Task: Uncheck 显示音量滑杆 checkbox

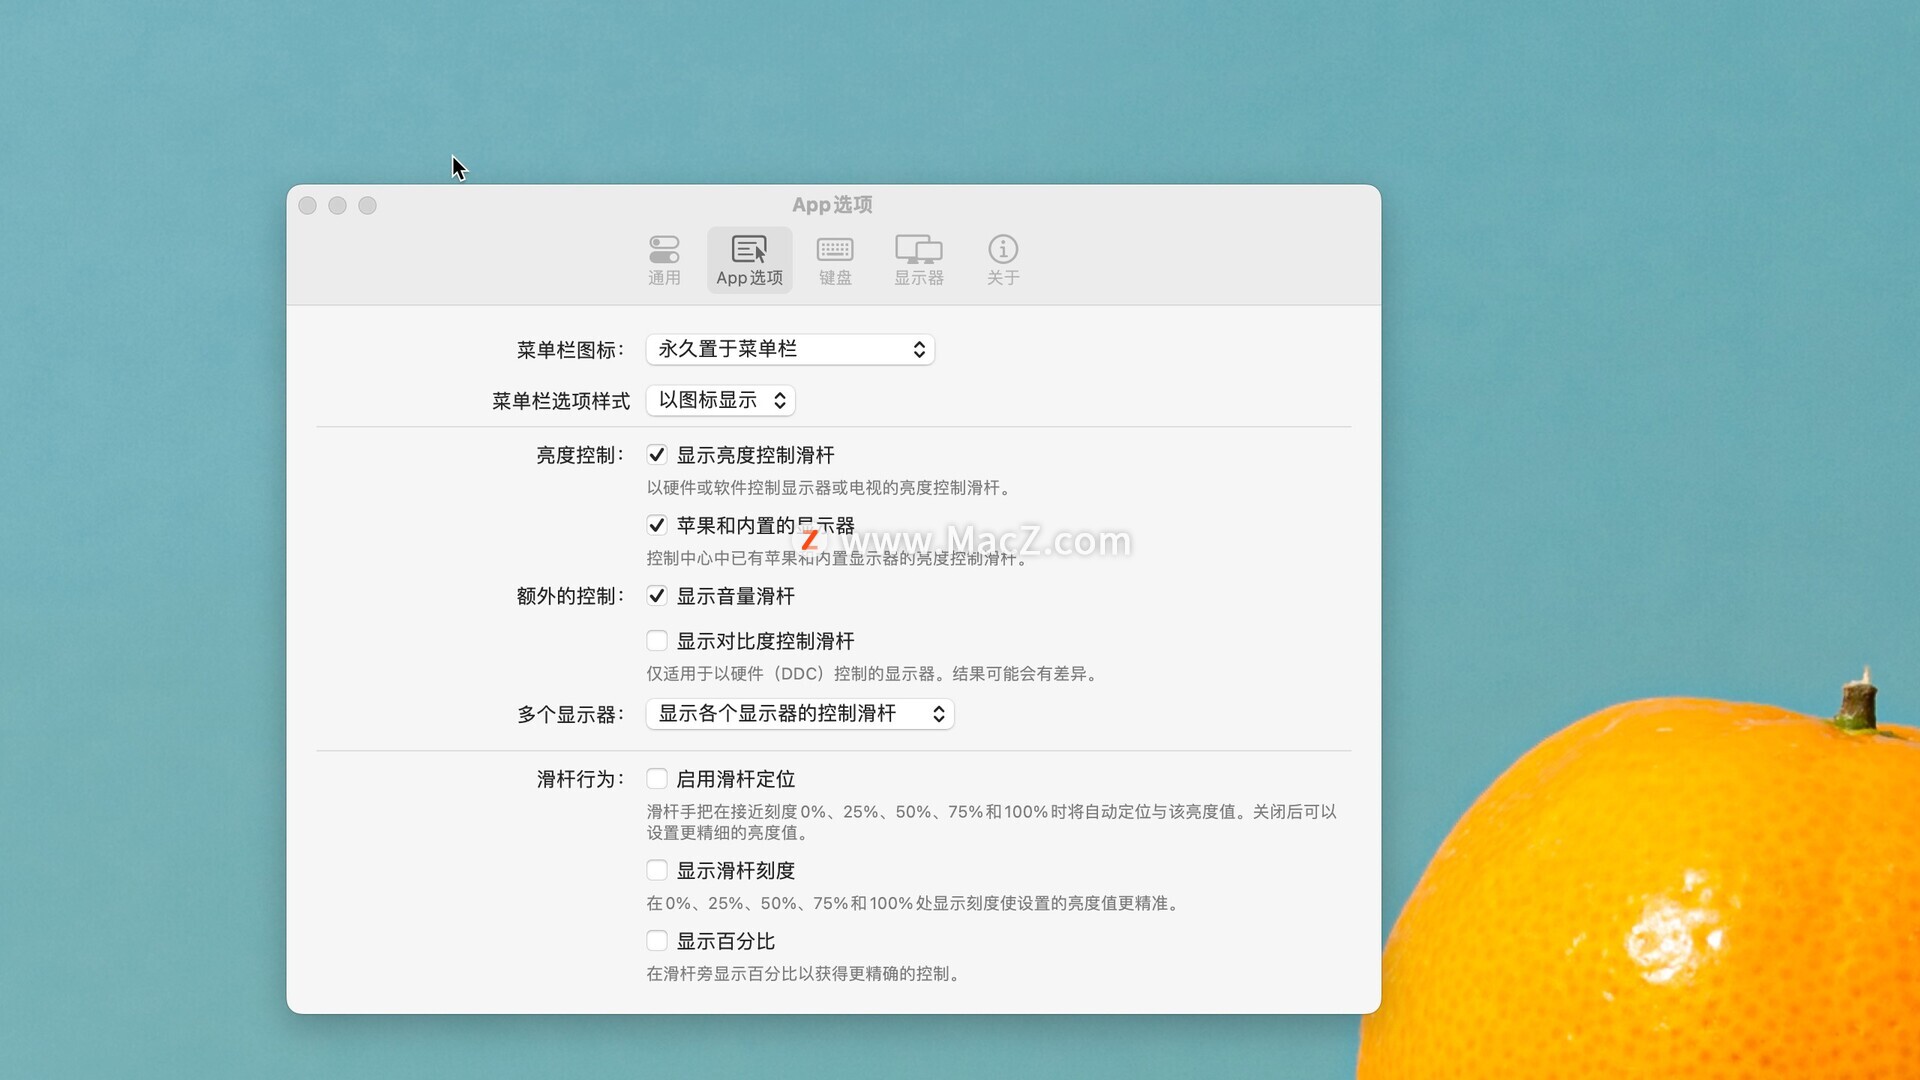Action: pos(657,596)
